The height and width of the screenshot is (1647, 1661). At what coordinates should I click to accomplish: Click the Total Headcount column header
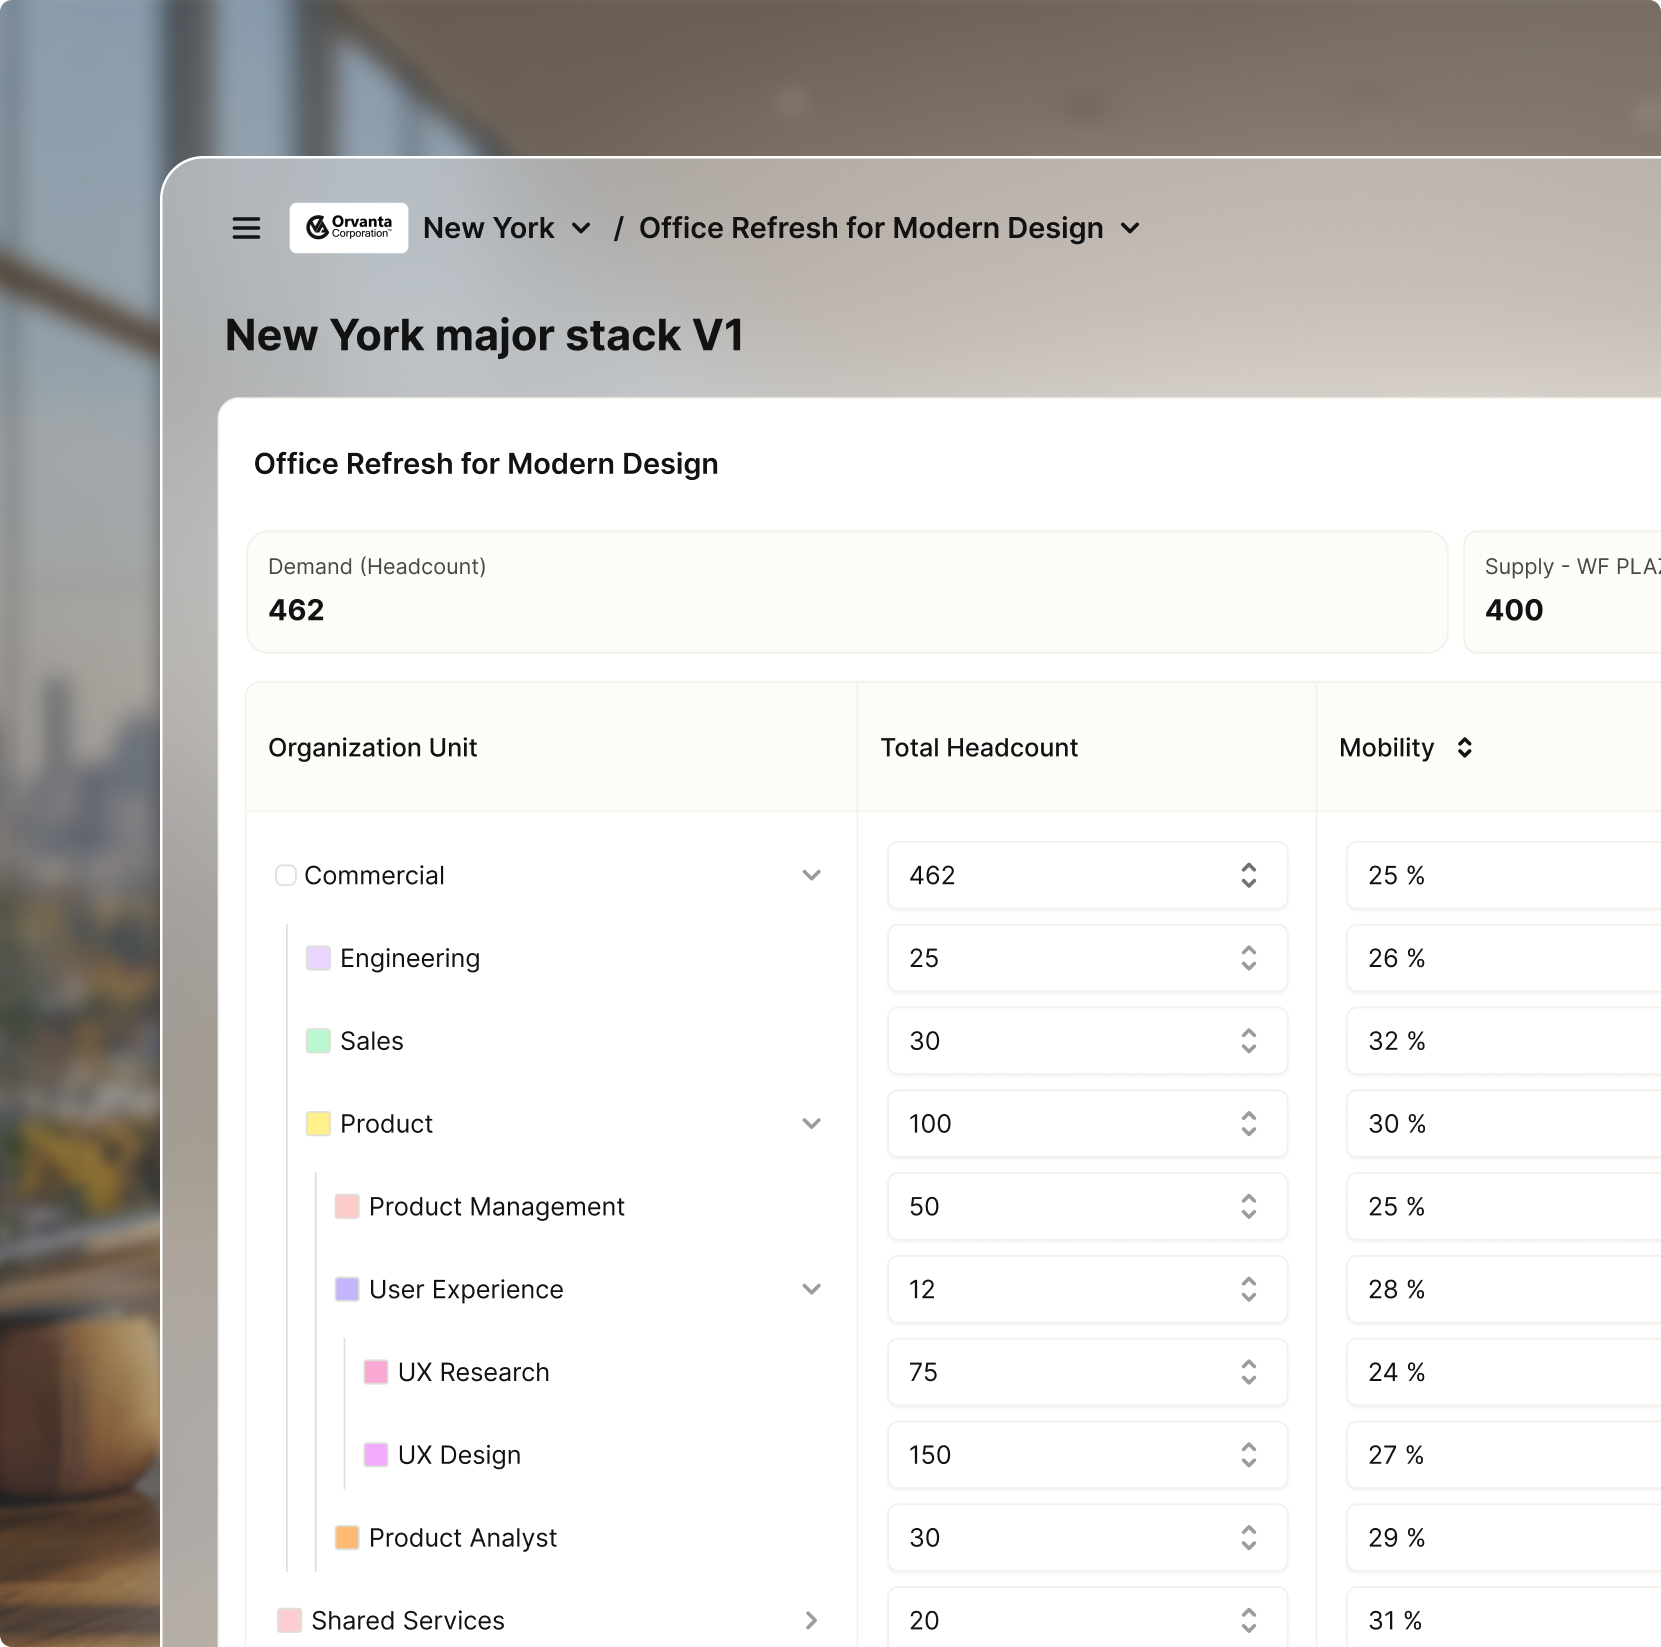click(x=979, y=748)
